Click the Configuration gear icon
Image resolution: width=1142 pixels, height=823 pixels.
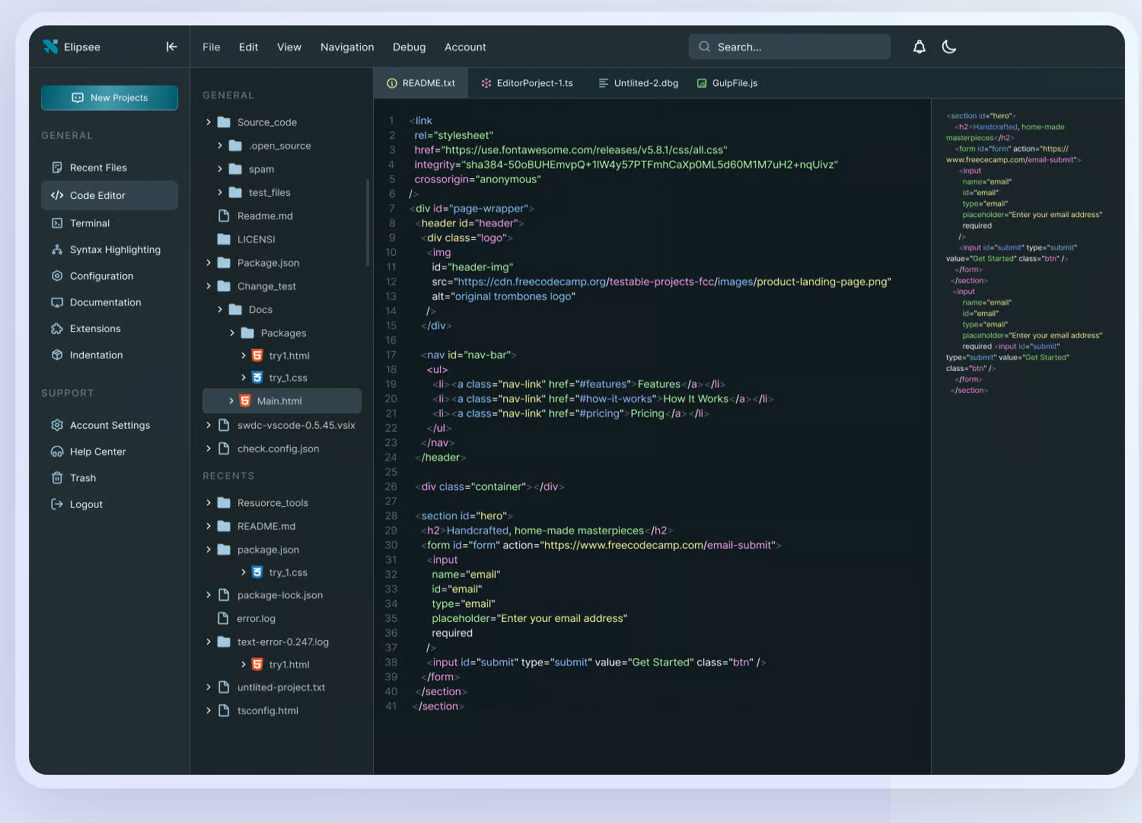(57, 276)
